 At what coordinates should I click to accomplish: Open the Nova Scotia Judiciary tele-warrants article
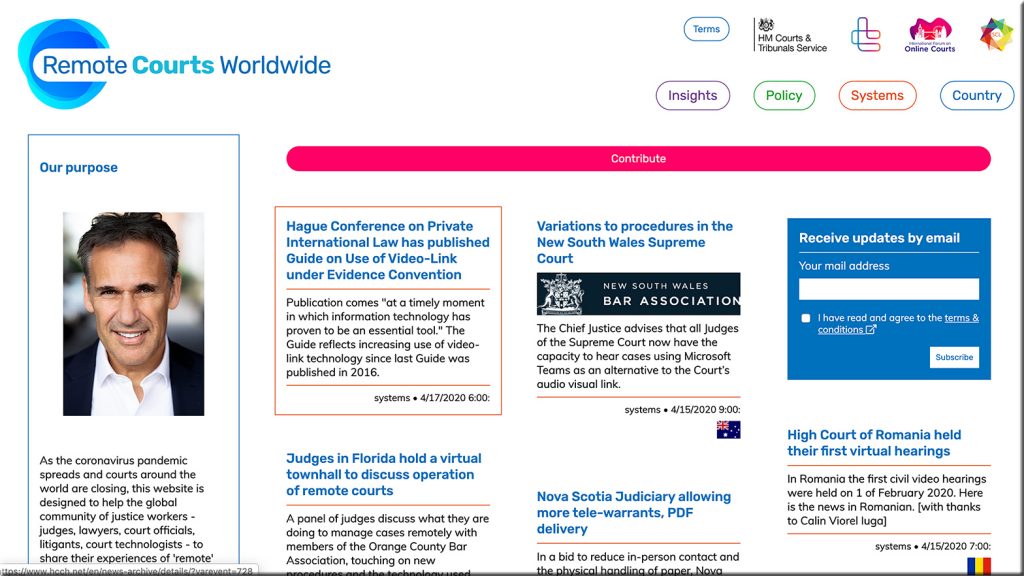633,513
